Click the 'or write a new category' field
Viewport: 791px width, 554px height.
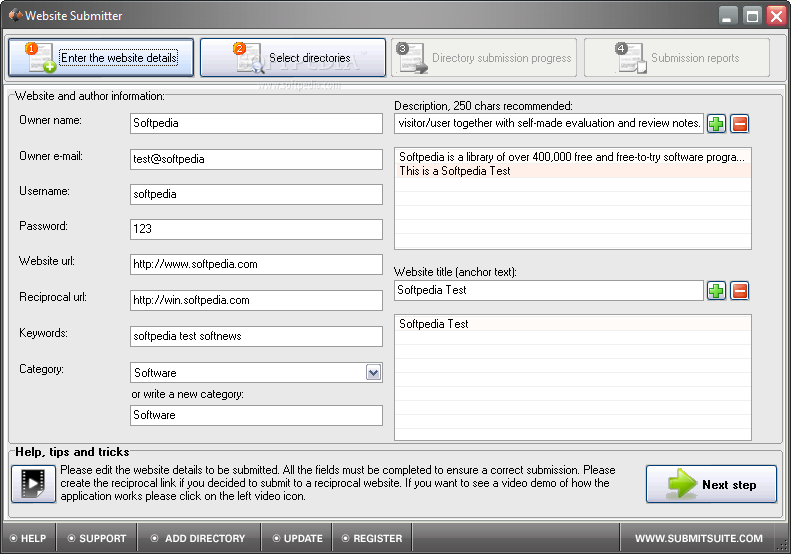point(256,415)
